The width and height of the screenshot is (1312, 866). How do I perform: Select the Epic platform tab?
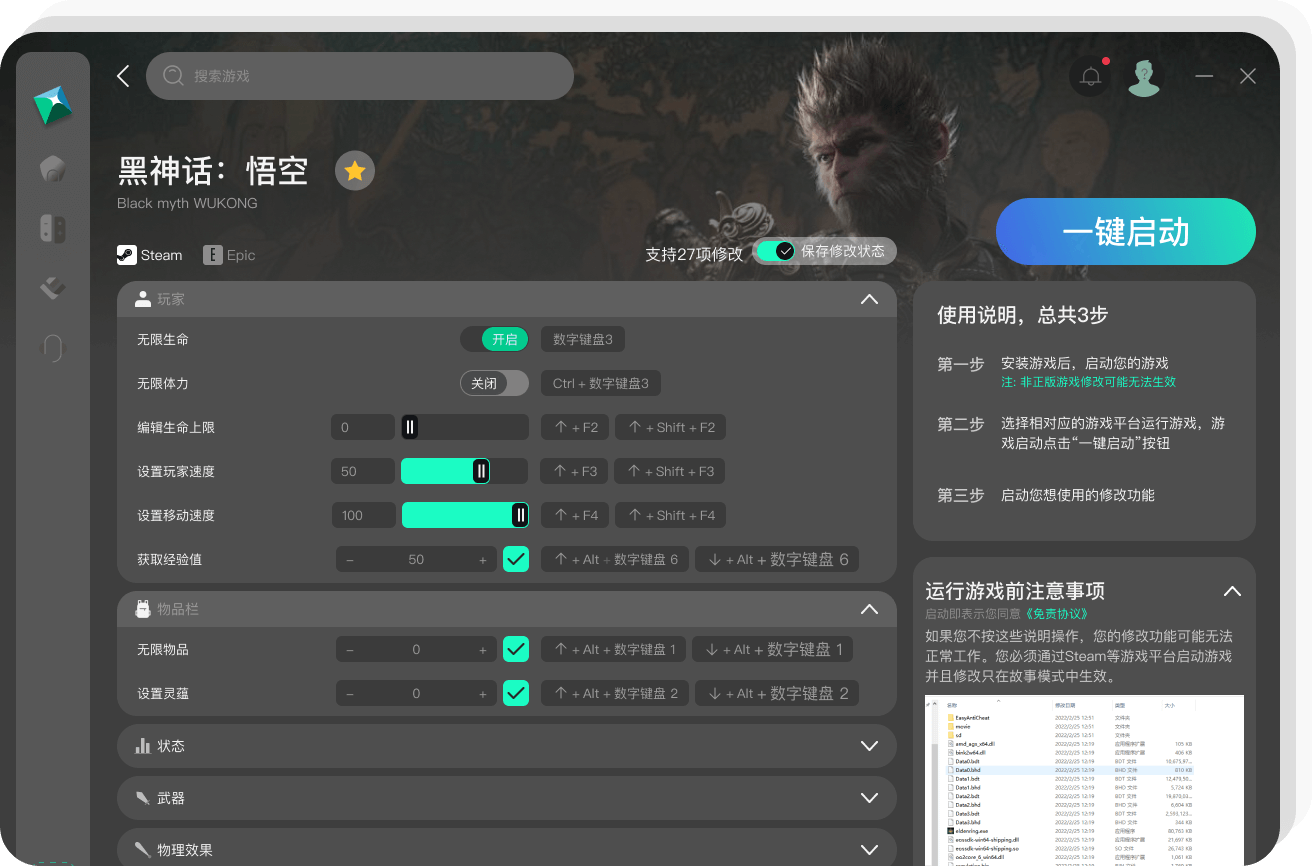(230, 255)
